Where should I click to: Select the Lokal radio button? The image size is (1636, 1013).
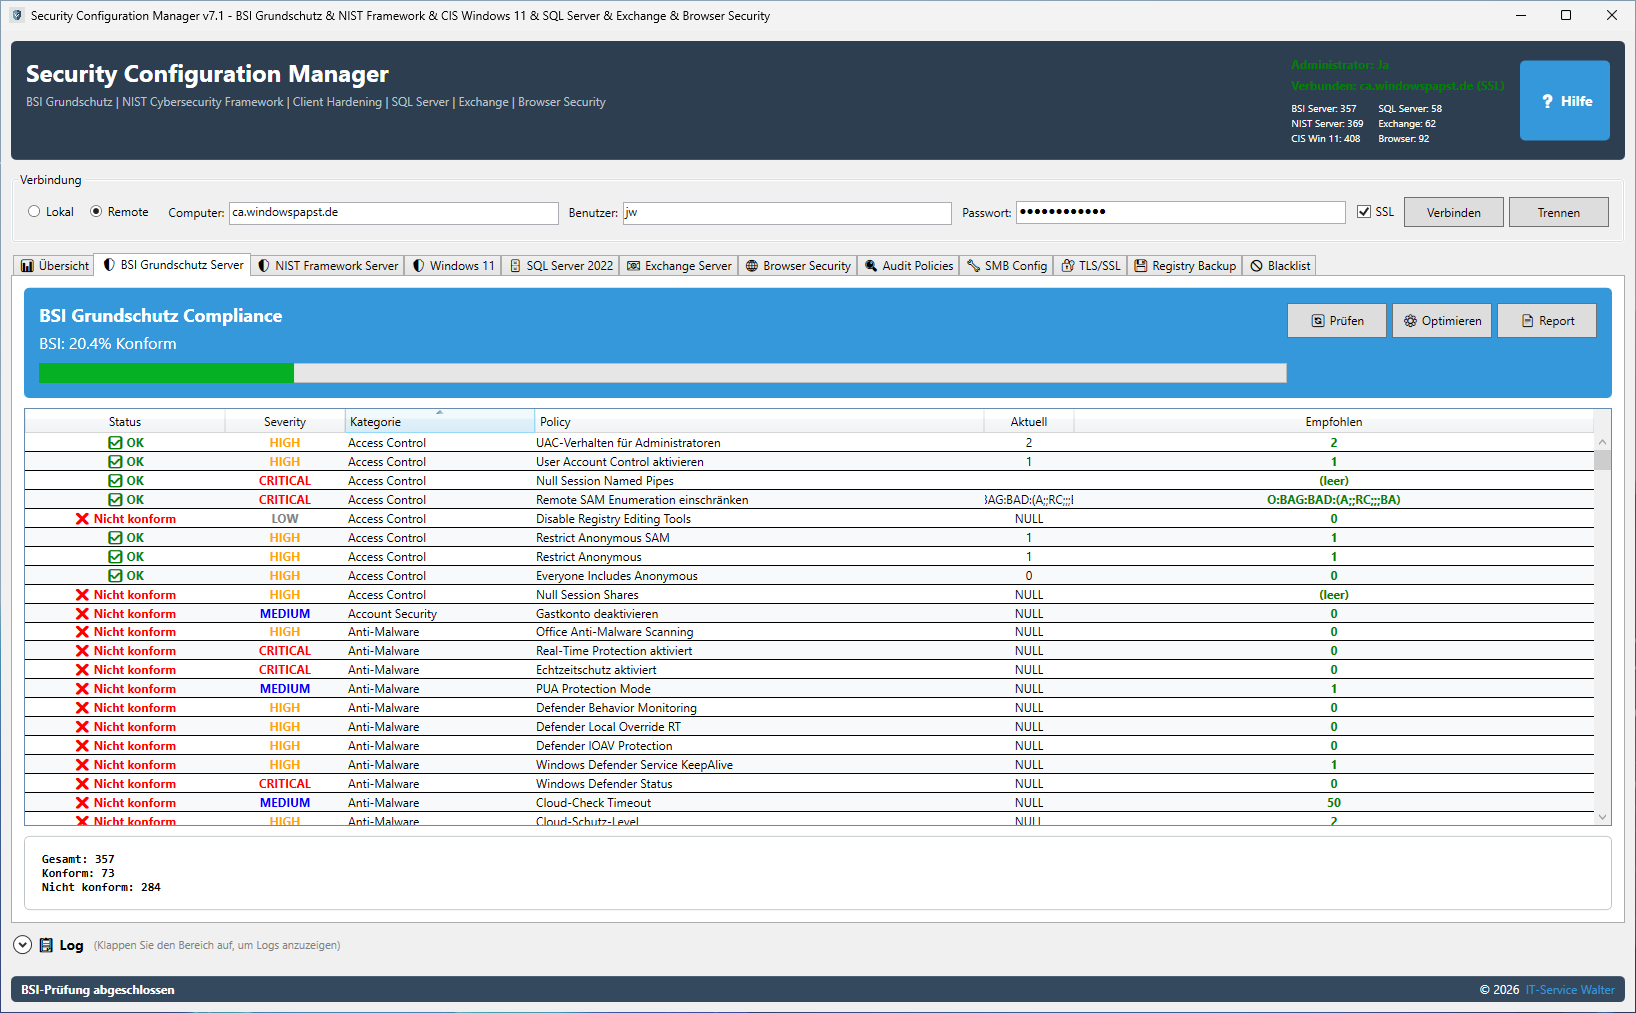click(34, 212)
